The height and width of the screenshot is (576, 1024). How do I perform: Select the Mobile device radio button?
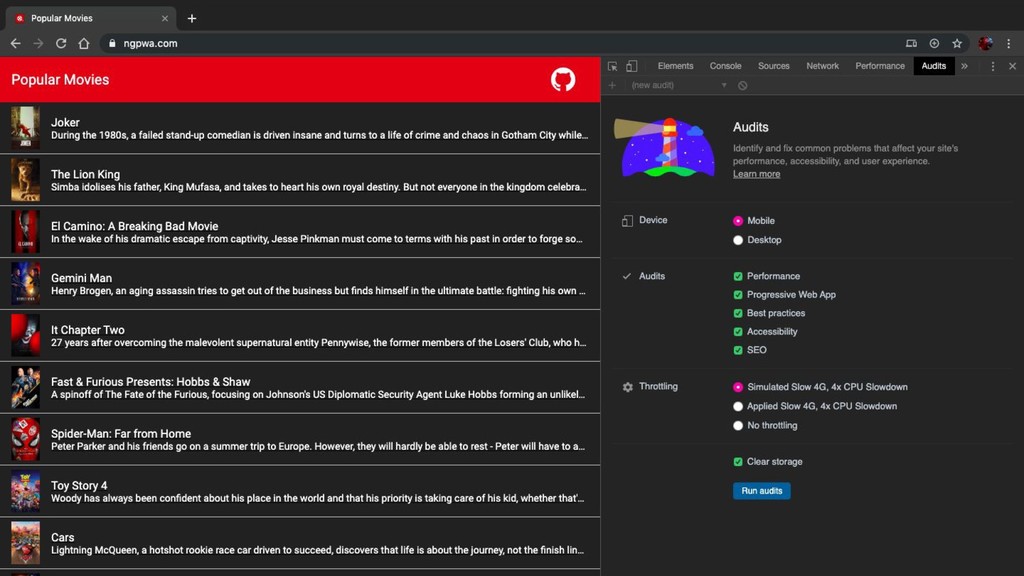coord(738,221)
